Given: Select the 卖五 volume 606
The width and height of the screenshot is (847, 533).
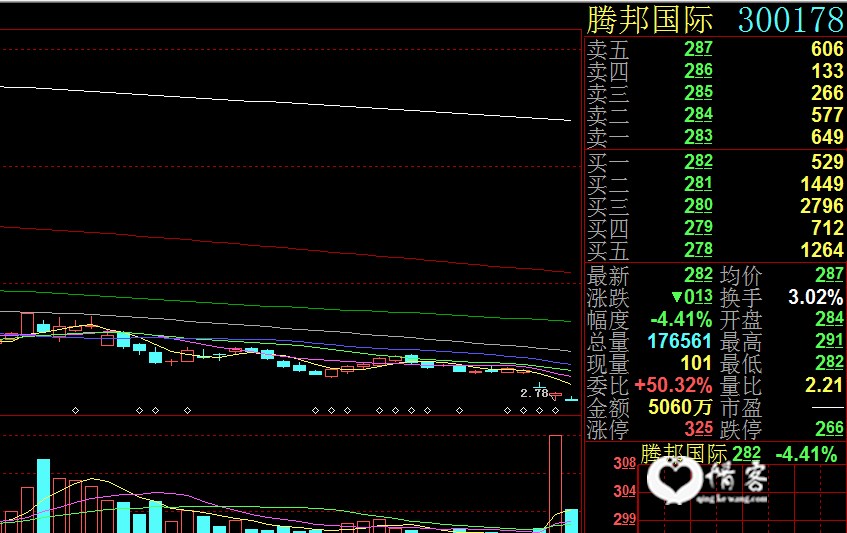Looking at the screenshot, I should click(827, 49).
